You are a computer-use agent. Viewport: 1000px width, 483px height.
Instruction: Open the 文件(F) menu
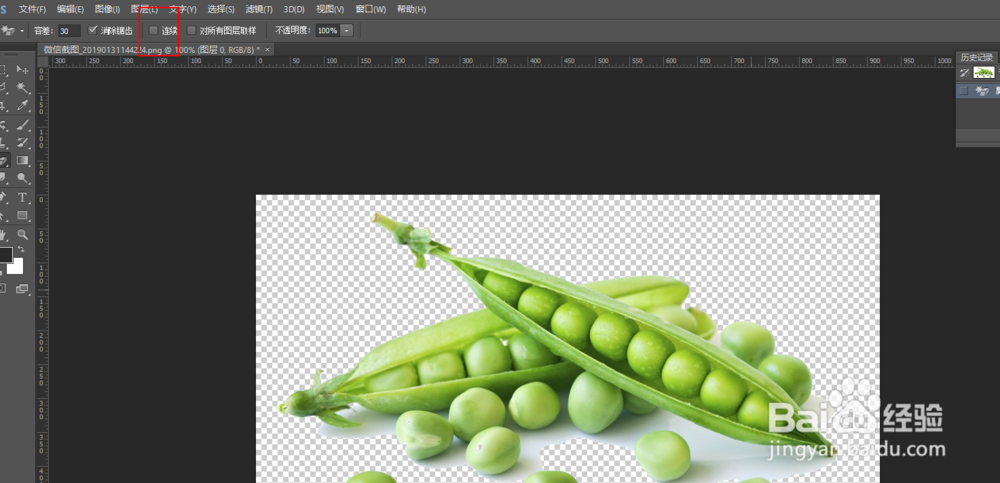click(x=32, y=10)
